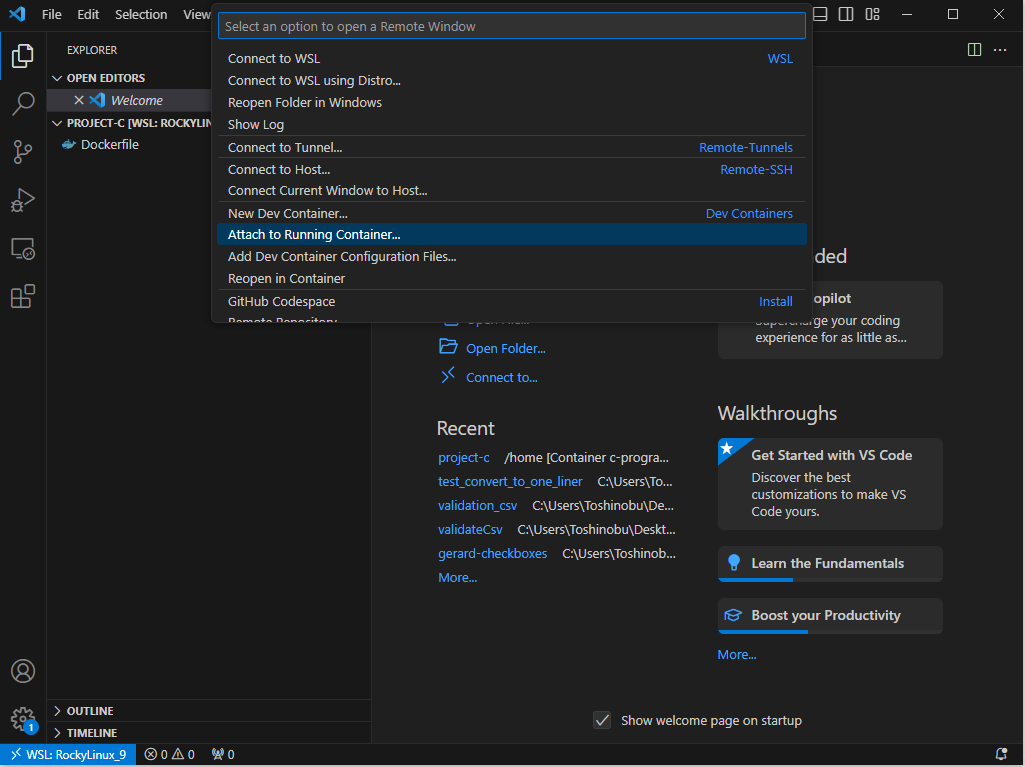
Task: Click the Open Folder link
Action: [505, 349]
